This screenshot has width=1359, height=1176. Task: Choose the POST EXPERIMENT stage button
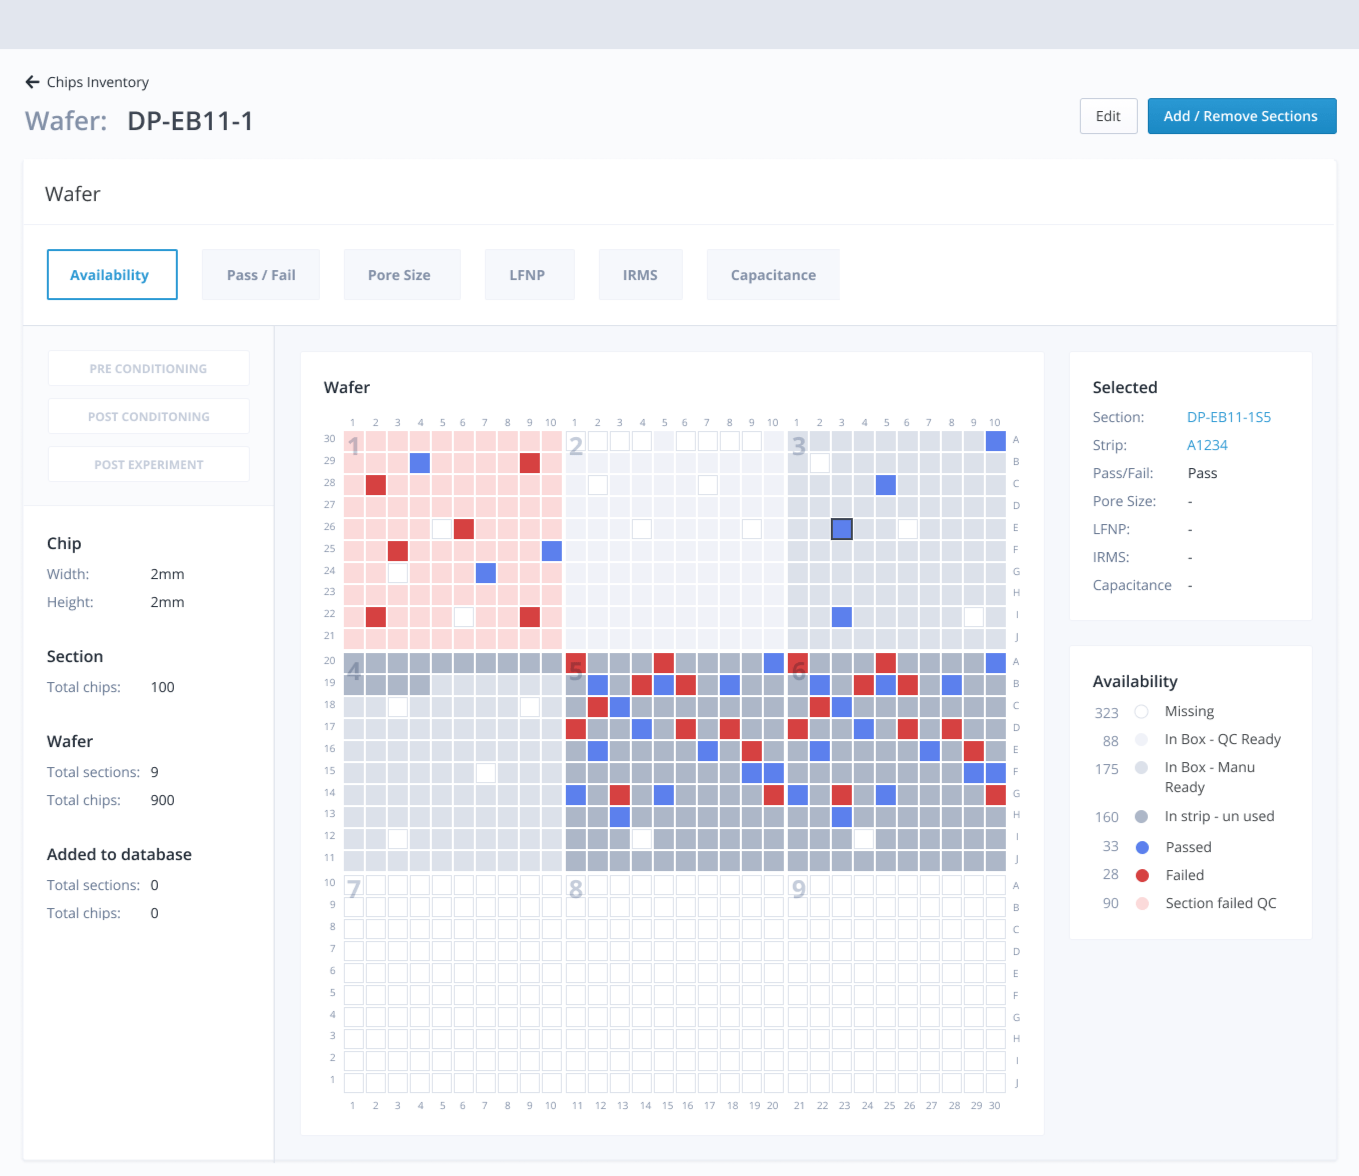[149, 464]
